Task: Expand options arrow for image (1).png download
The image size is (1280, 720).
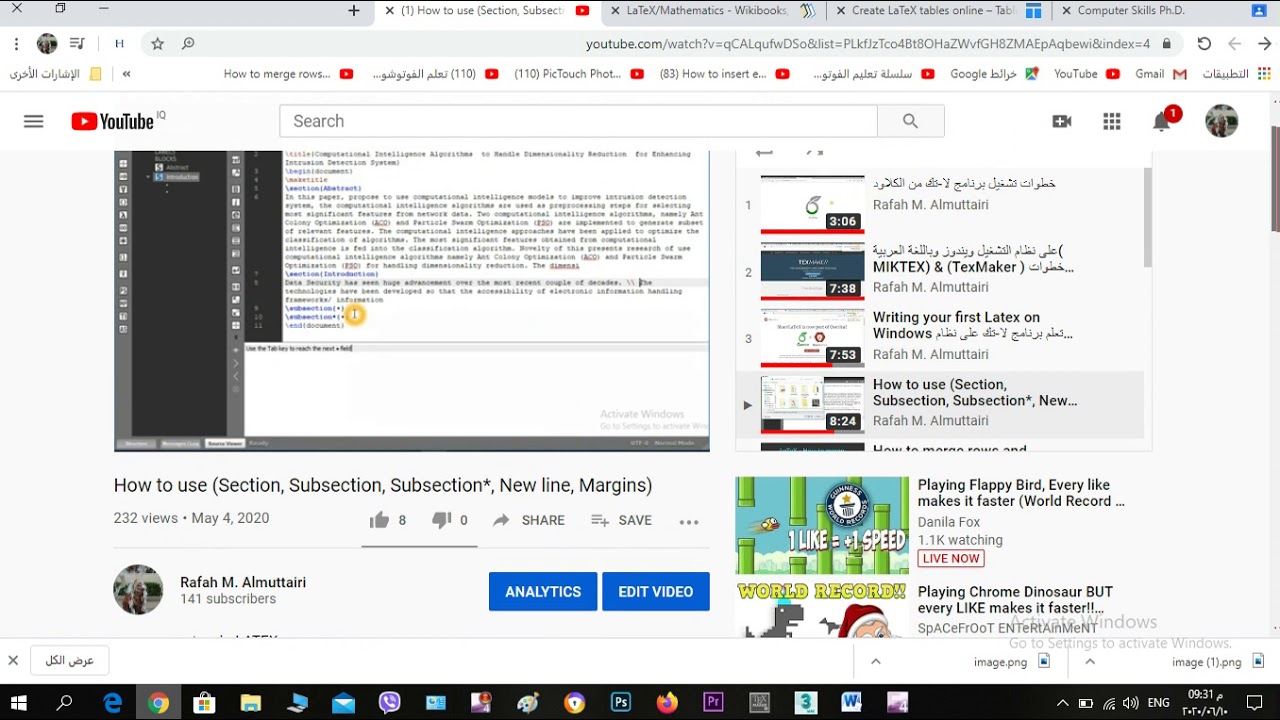Action: click(x=1091, y=661)
